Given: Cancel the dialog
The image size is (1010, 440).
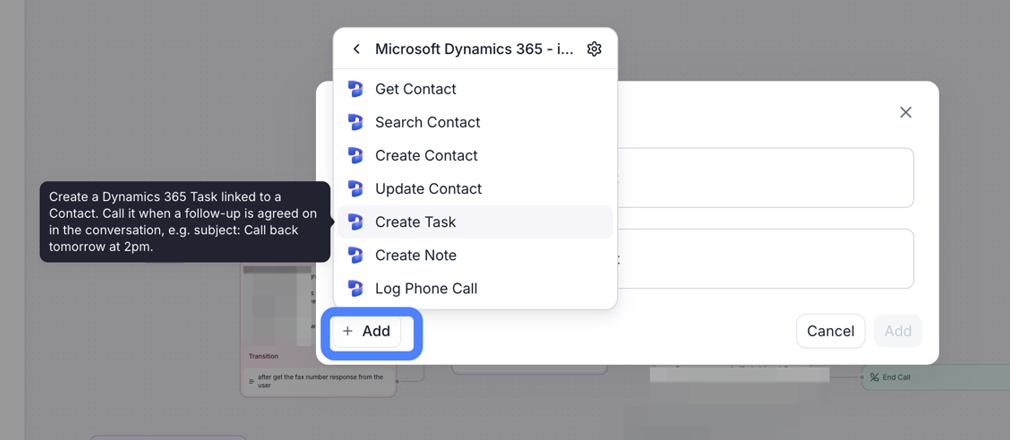Looking at the screenshot, I should point(830,331).
